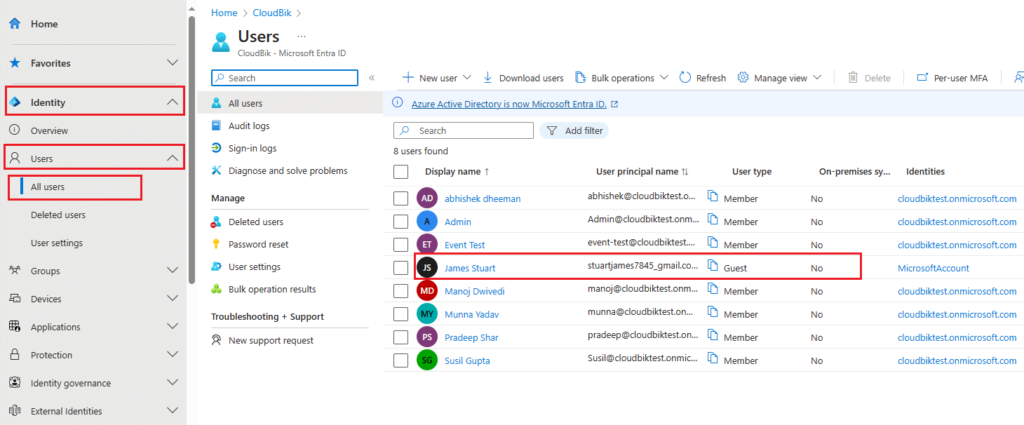The image size is (1024, 425).
Task: Click the Sign-in logs icon
Action: [x=216, y=148]
